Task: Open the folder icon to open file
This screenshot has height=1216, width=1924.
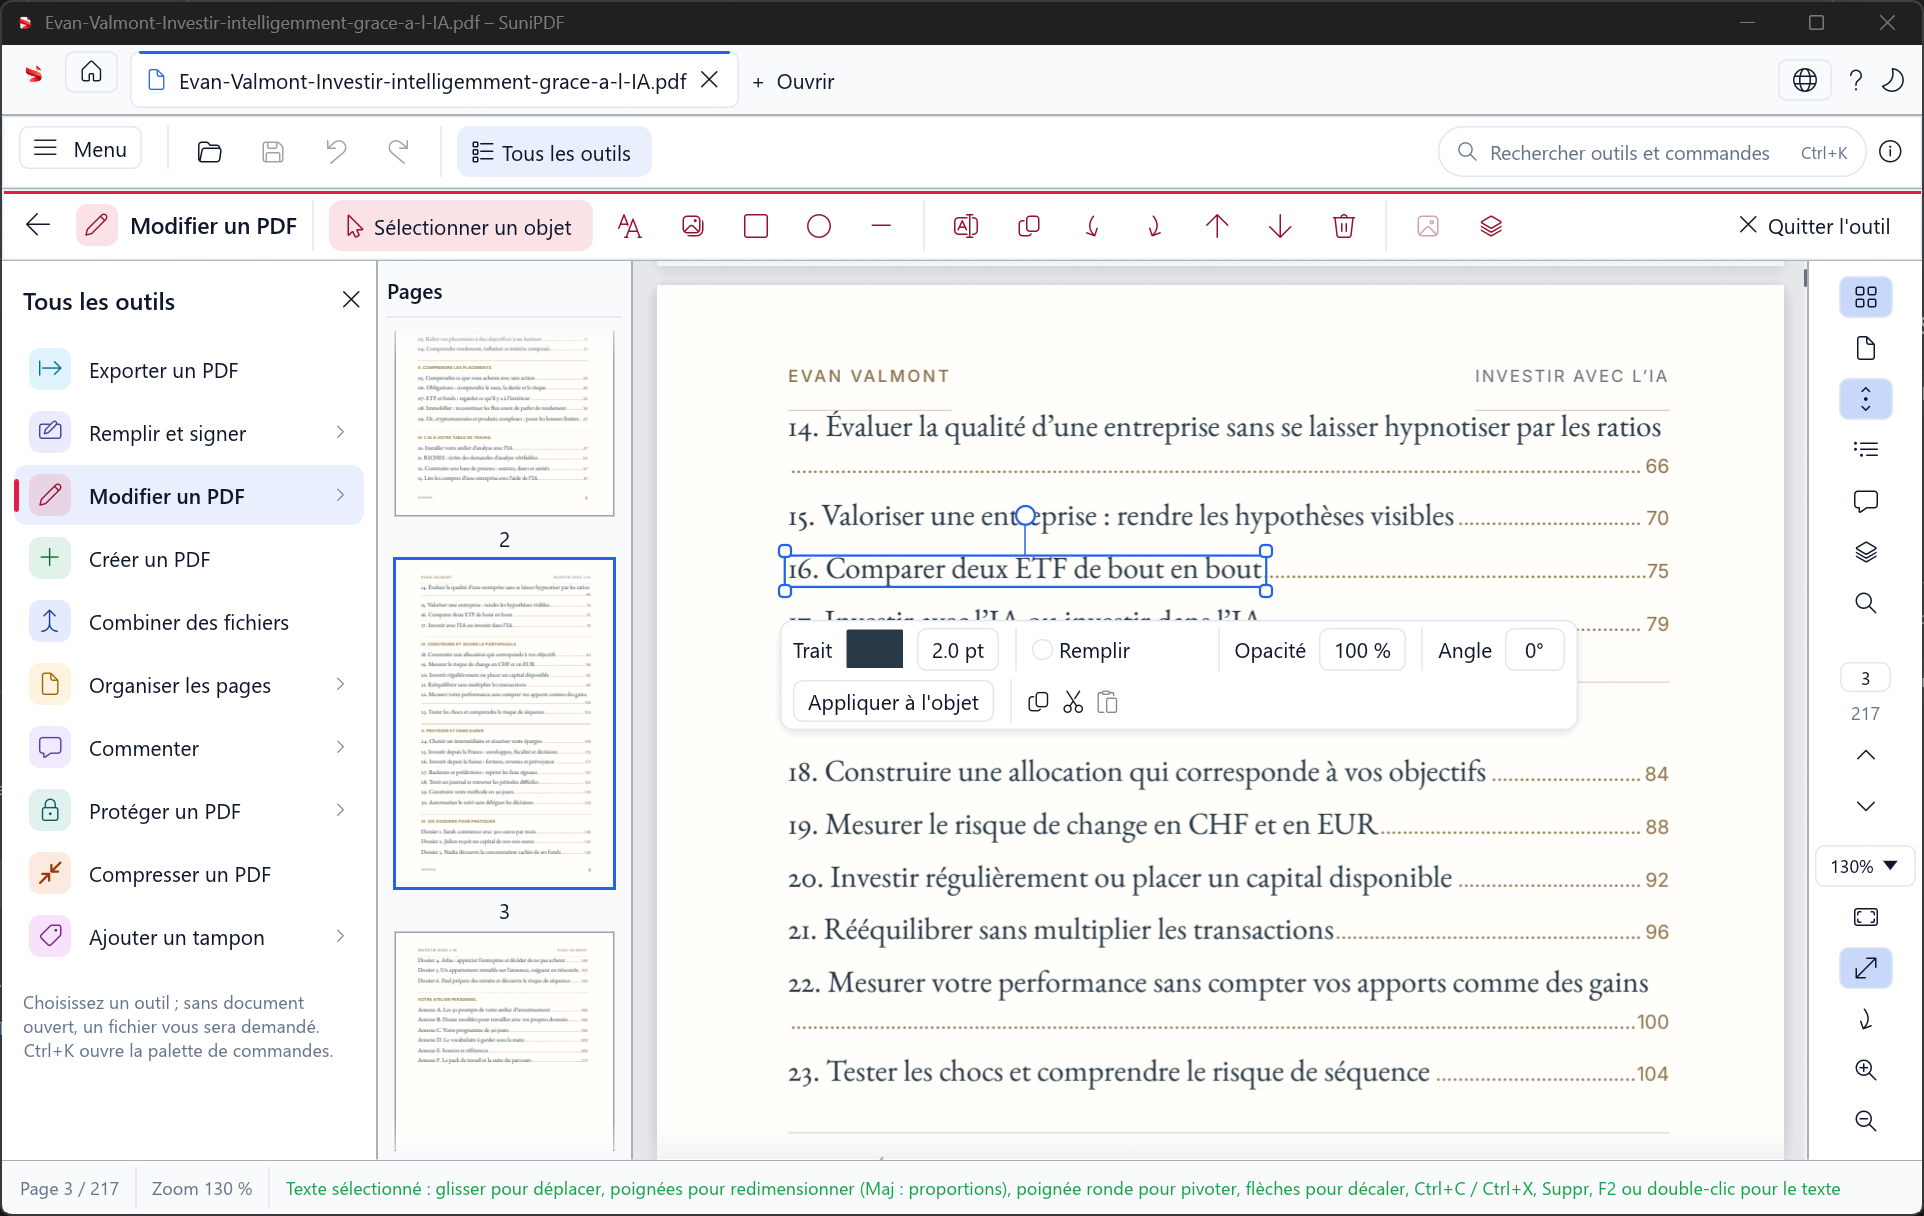Action: (x=209, y=152)
